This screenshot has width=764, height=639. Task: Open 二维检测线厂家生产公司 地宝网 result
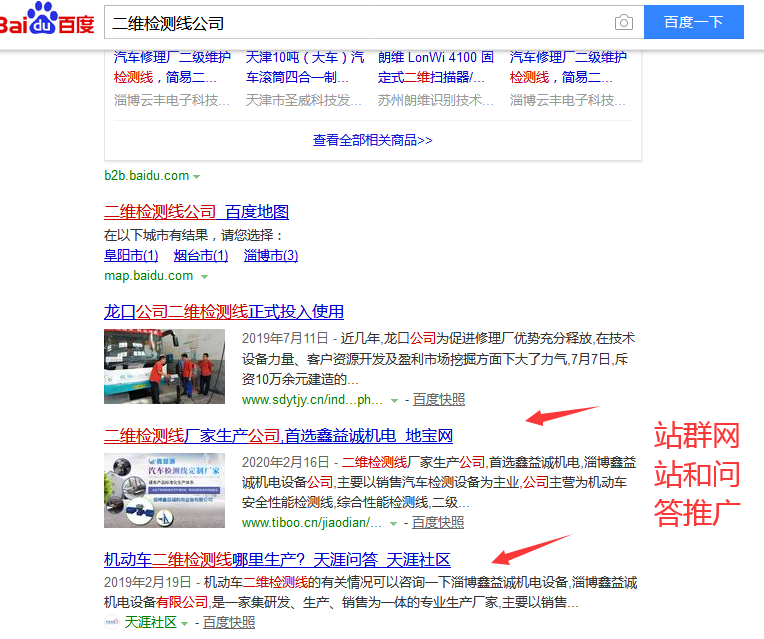tap(278, 435)
